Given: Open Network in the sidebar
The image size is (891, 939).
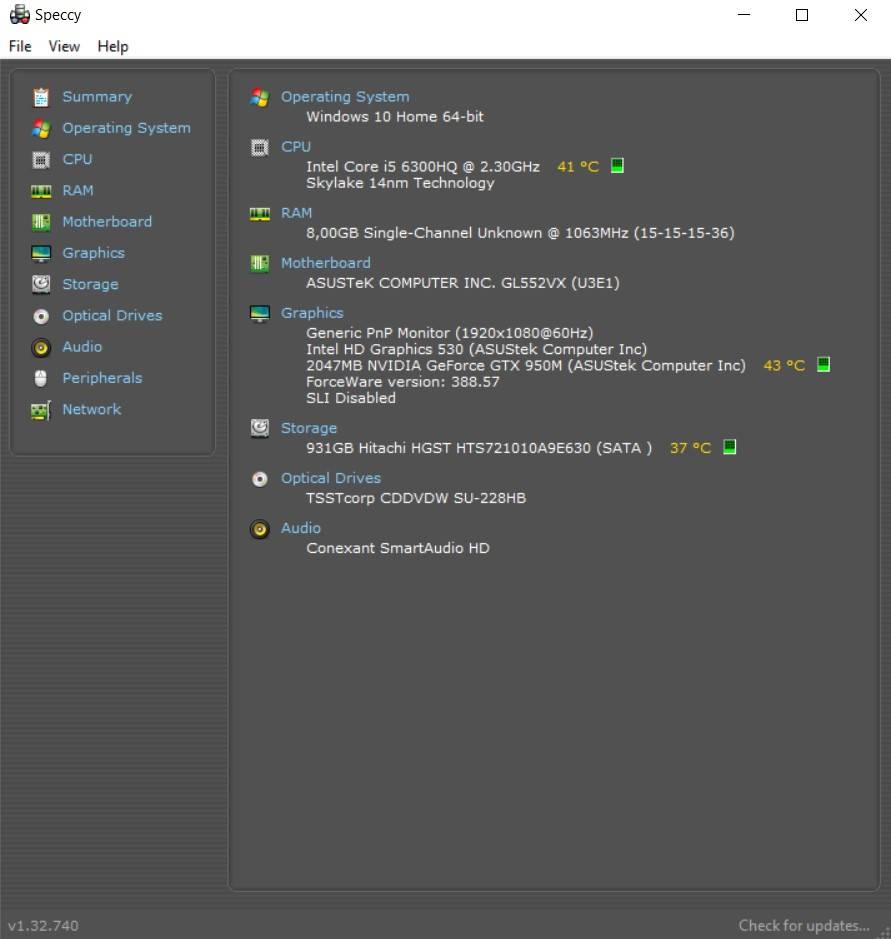Looking at the screenshot, I should click(92, 409).
